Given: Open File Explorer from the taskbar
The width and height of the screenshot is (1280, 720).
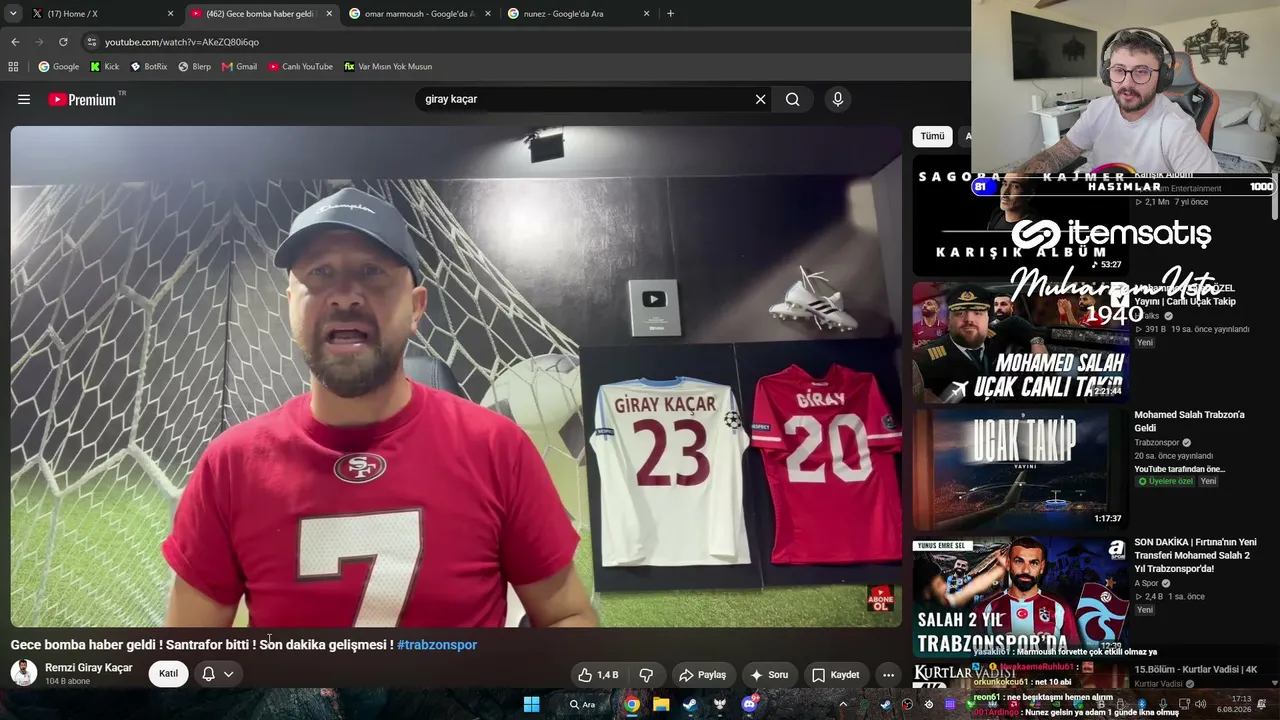Looking at the screenshot, I should (x=661, y=704).
